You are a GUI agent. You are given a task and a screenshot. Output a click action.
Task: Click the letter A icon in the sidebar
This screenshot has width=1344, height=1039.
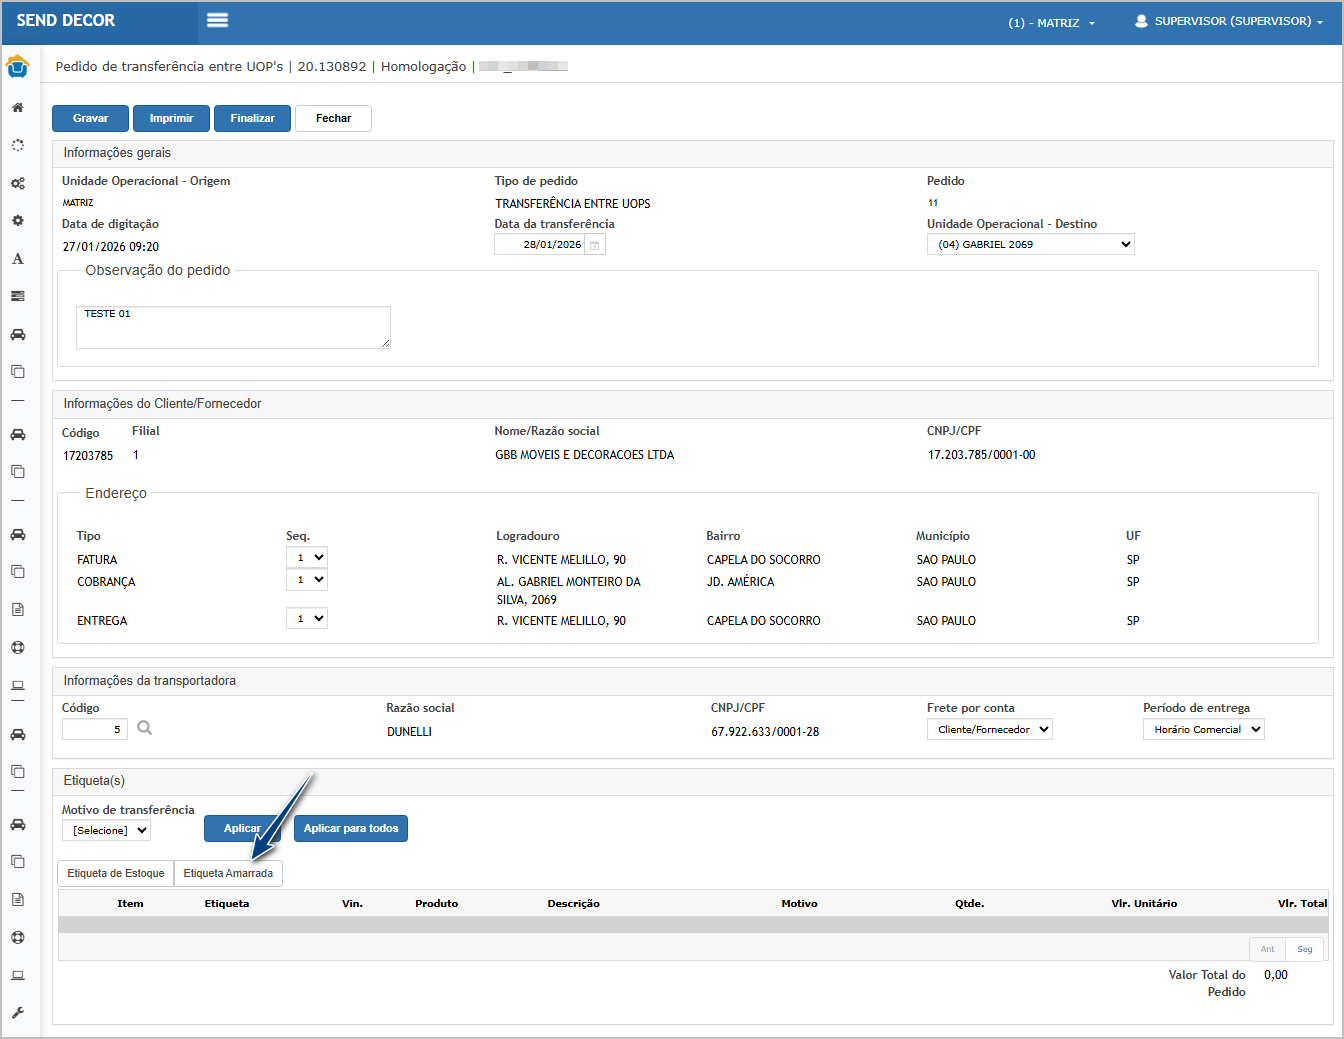point(18,259)
